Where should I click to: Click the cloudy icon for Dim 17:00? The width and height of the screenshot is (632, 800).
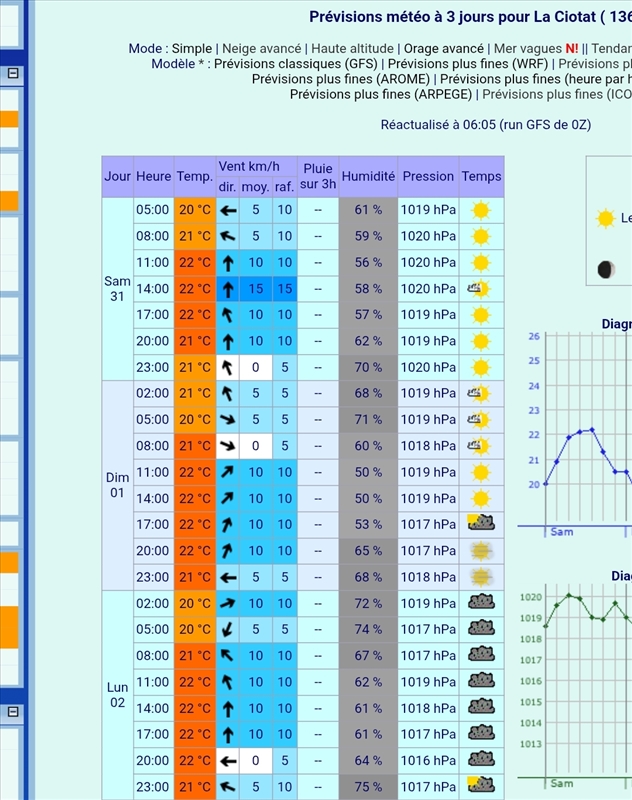tap(481, 522)
